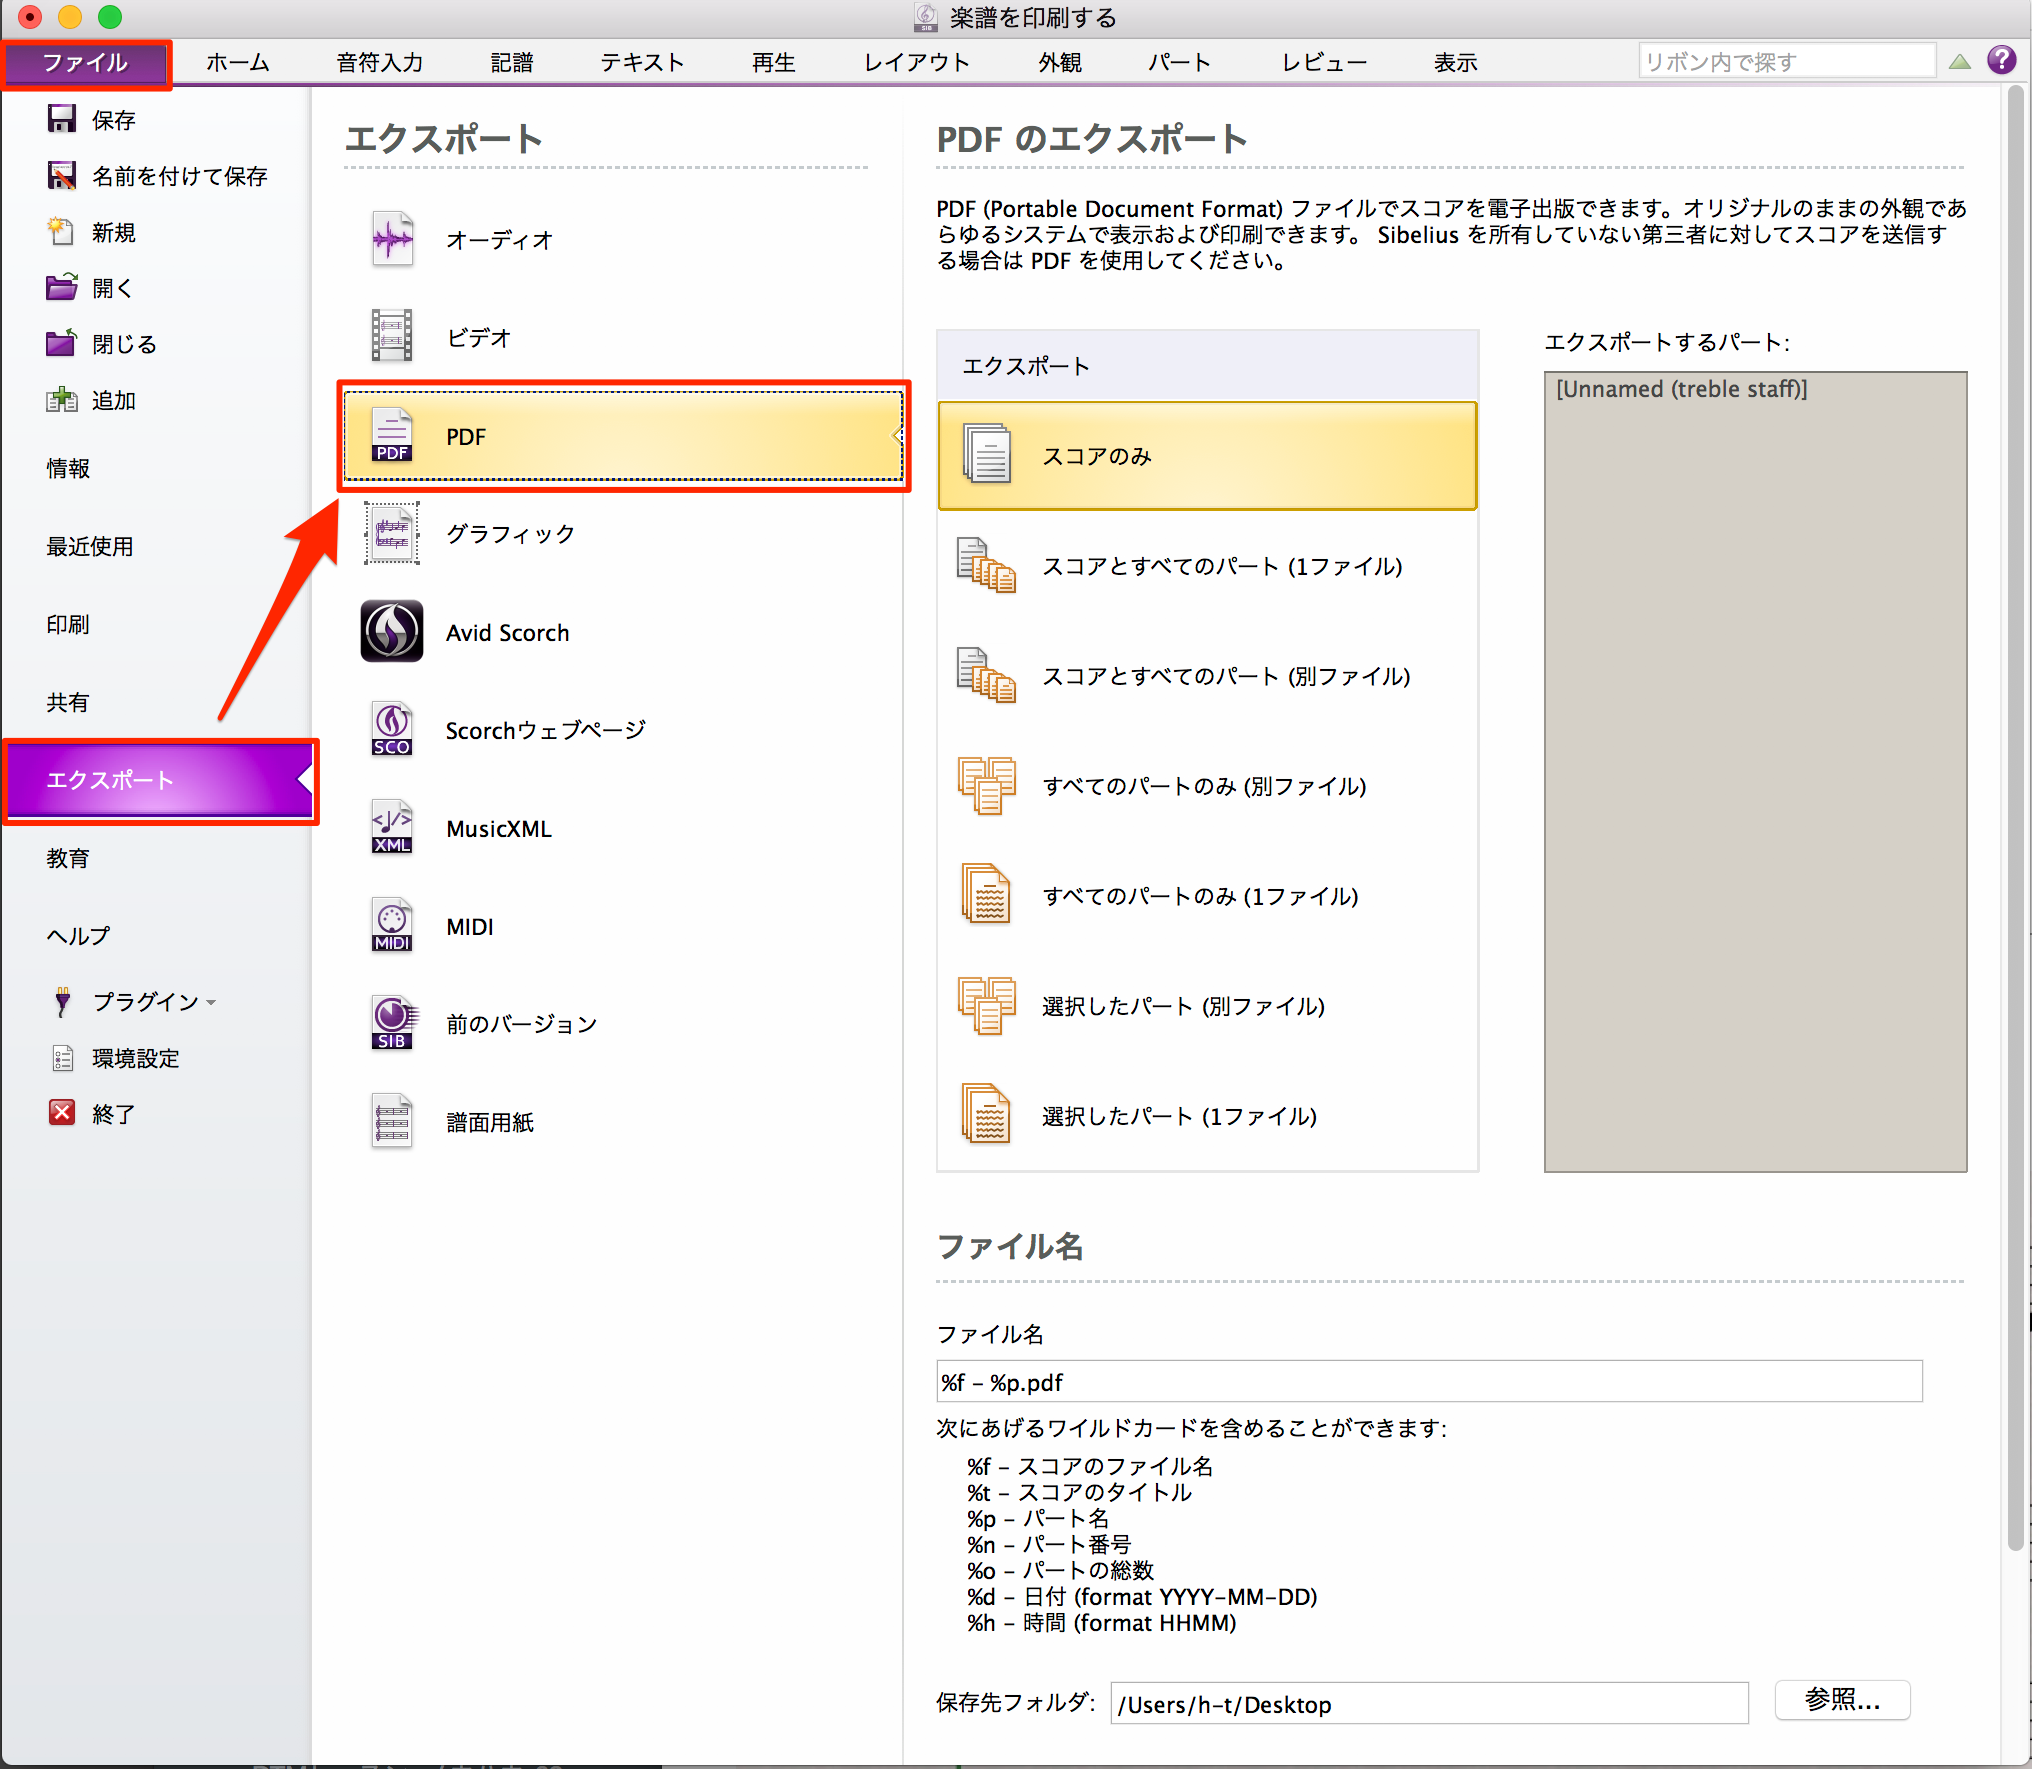Select the MIDI export icon
Image resolution: width=2032 pixels, height=1769 pixels.
(x=392, y=925)
